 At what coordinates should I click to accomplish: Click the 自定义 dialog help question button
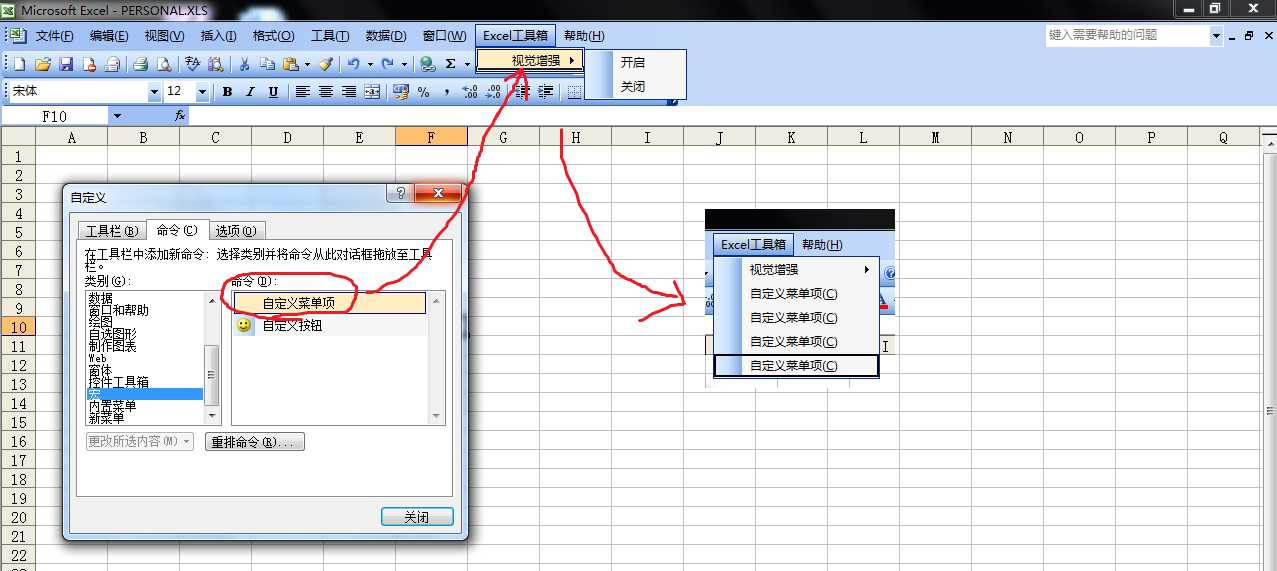(400, 195)
